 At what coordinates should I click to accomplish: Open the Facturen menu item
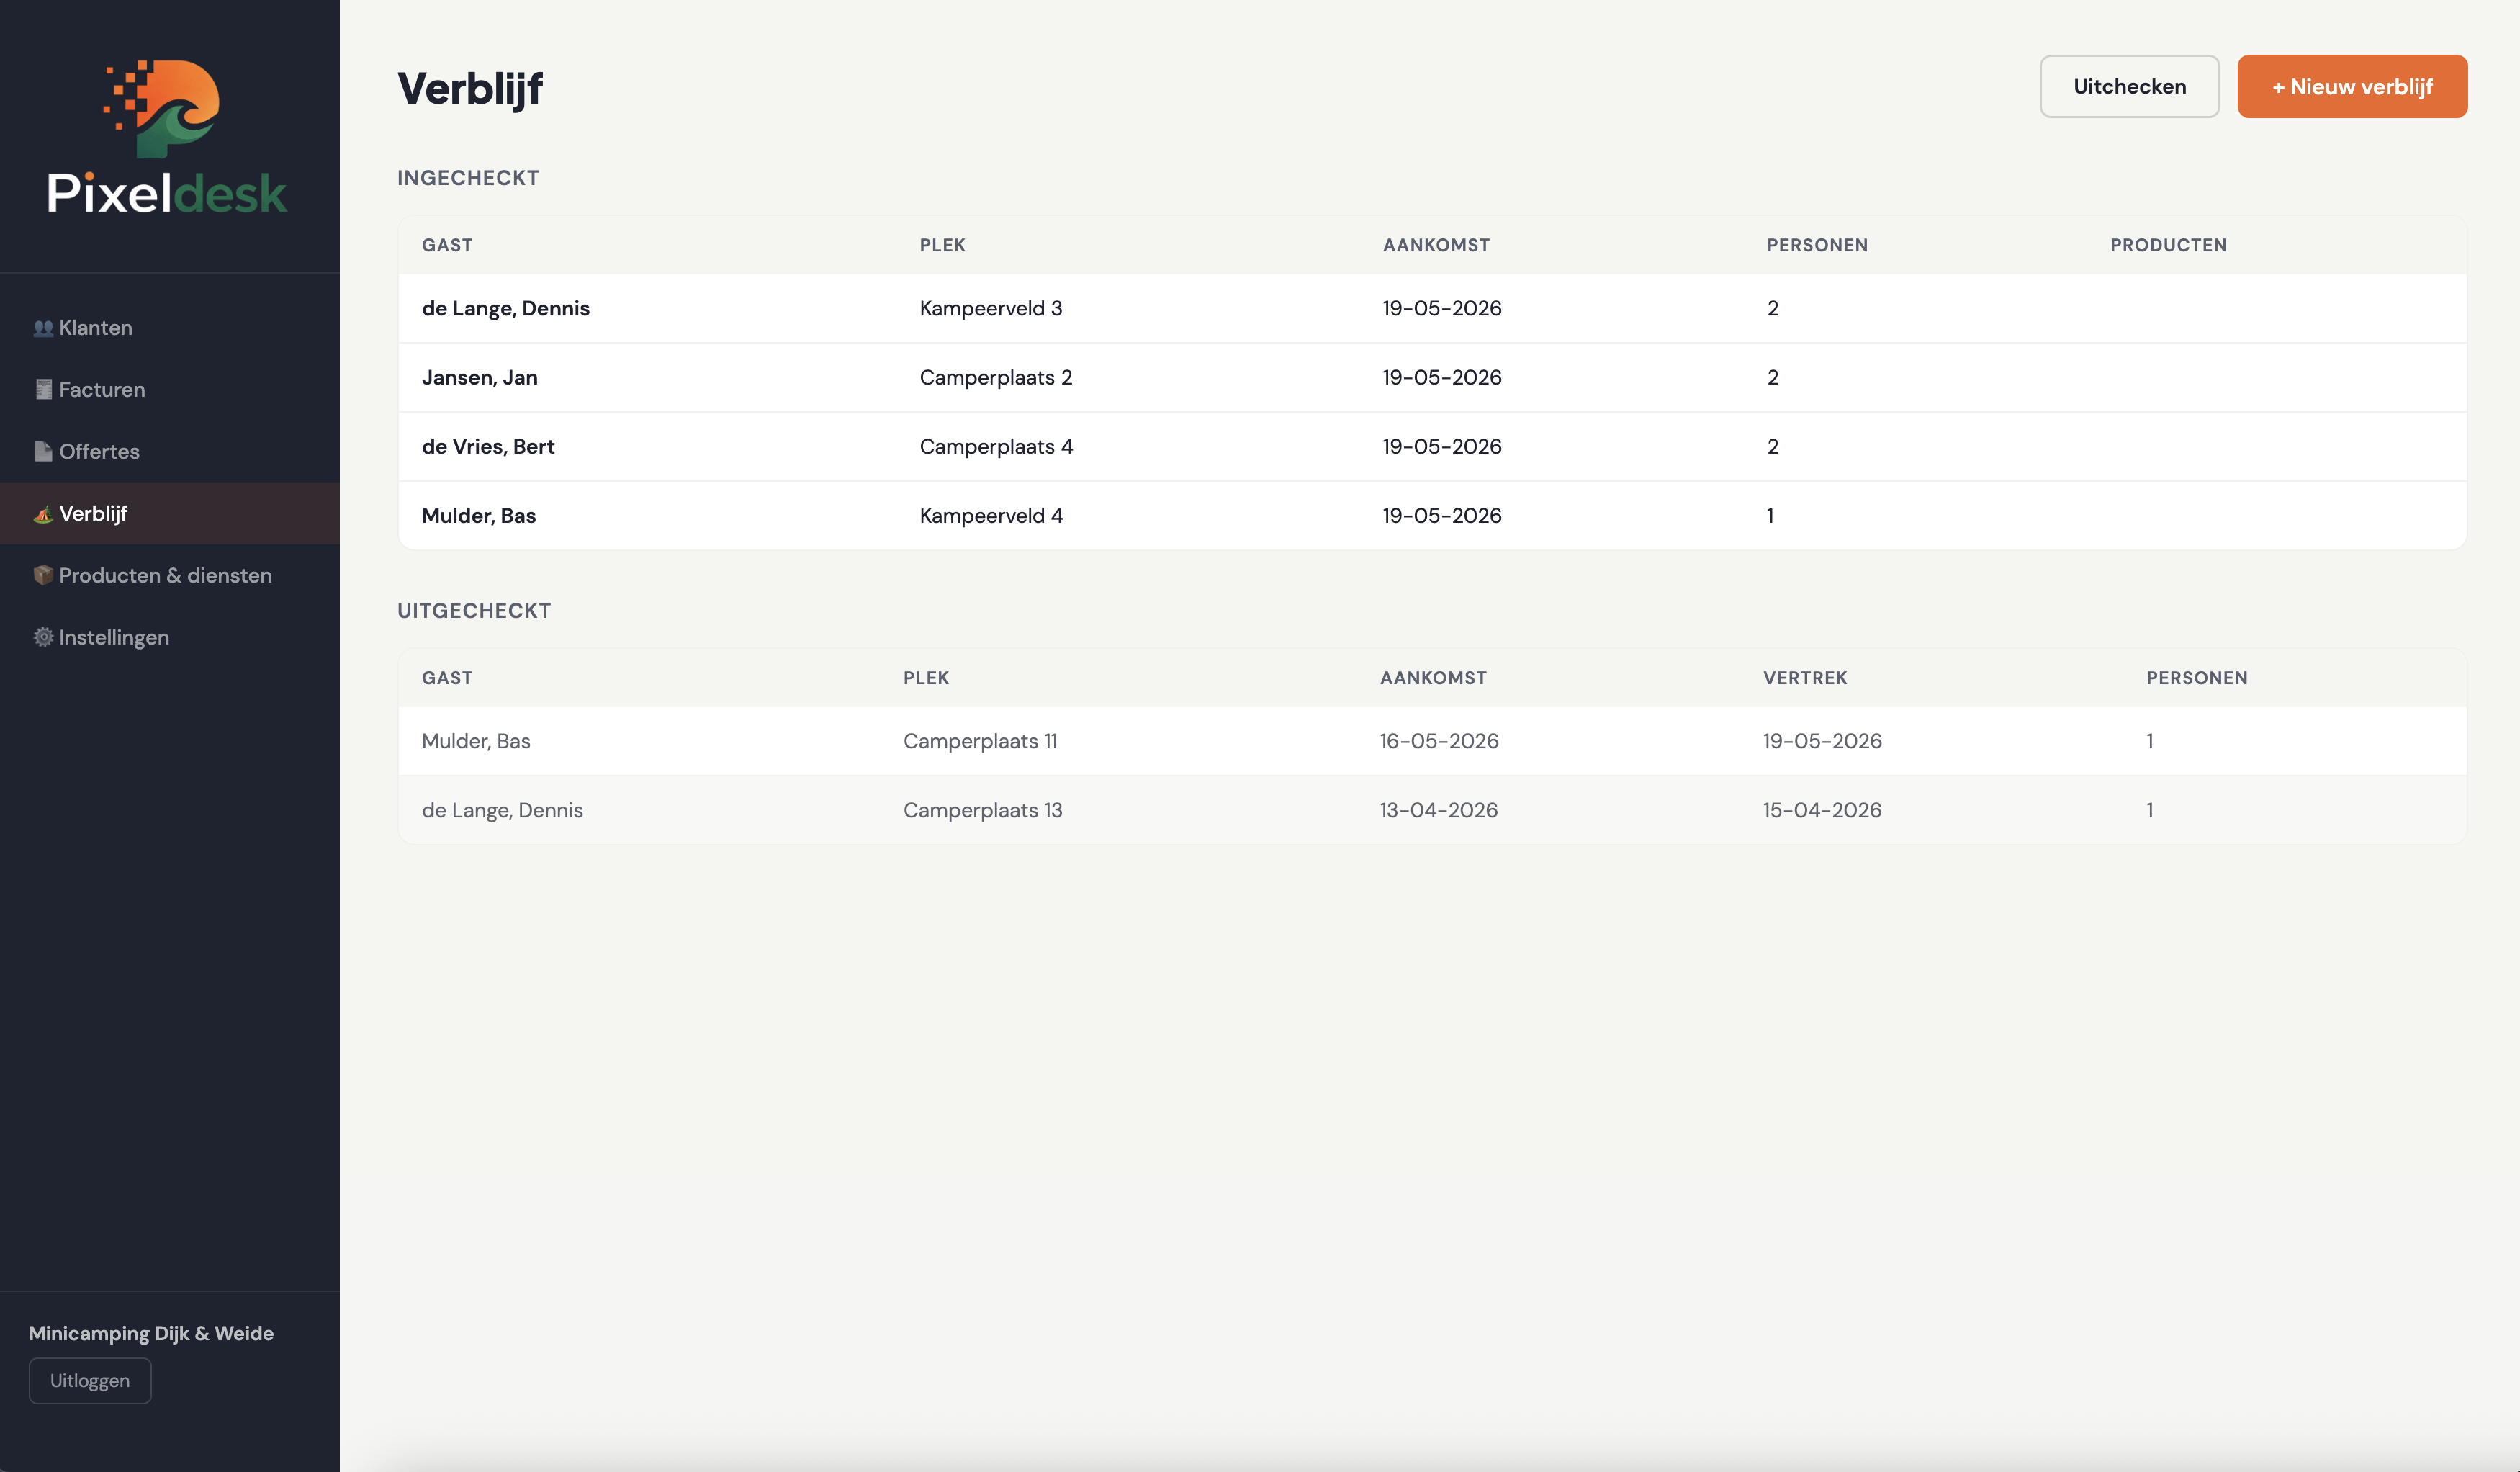click(x=170, y=390)
